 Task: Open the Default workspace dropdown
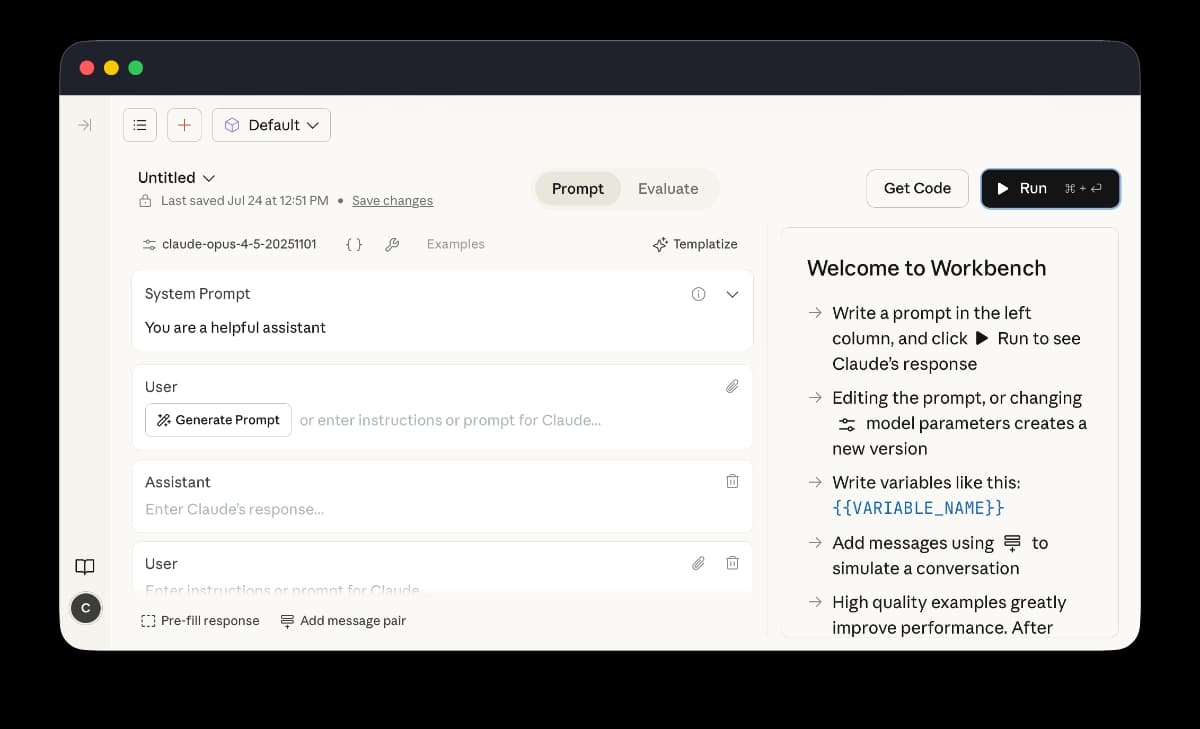272,125
